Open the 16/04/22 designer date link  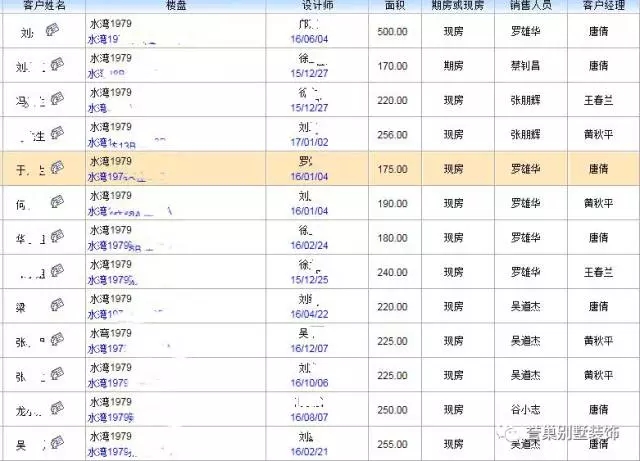coord(310,313)
